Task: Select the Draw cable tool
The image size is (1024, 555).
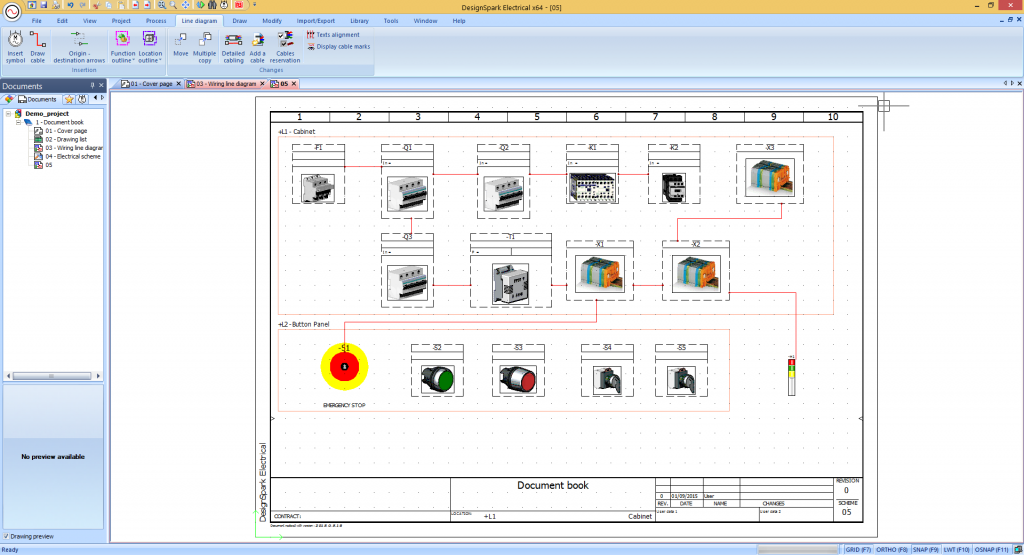Action: 38,46
